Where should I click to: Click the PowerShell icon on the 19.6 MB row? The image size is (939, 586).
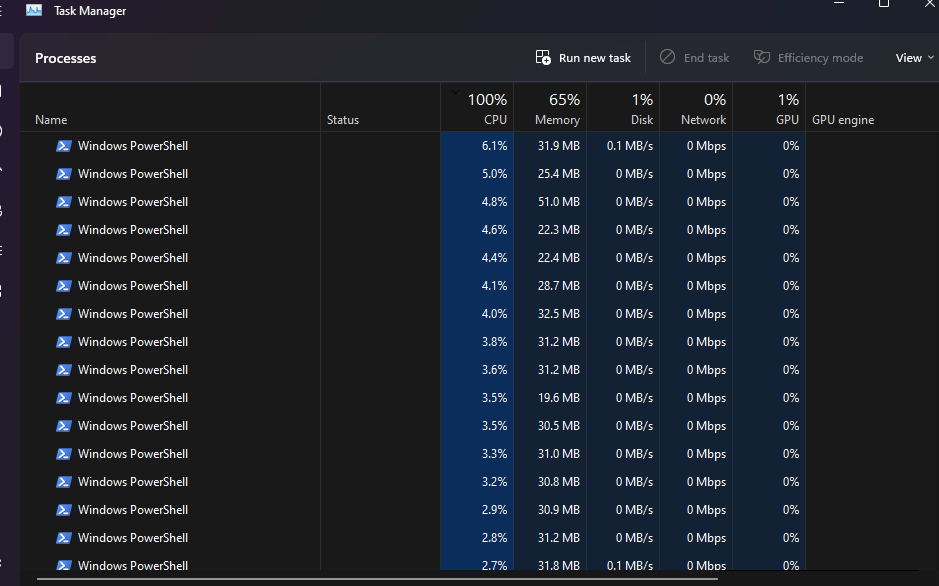pos(64,398)
